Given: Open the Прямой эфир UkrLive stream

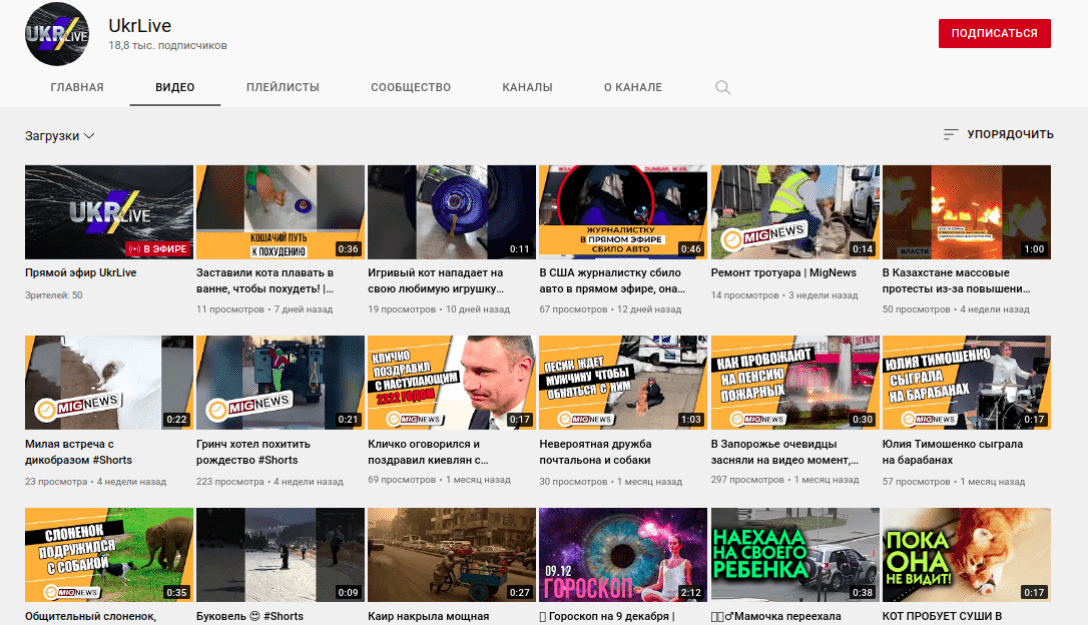Looking at the screenshot, I should 108,211.
